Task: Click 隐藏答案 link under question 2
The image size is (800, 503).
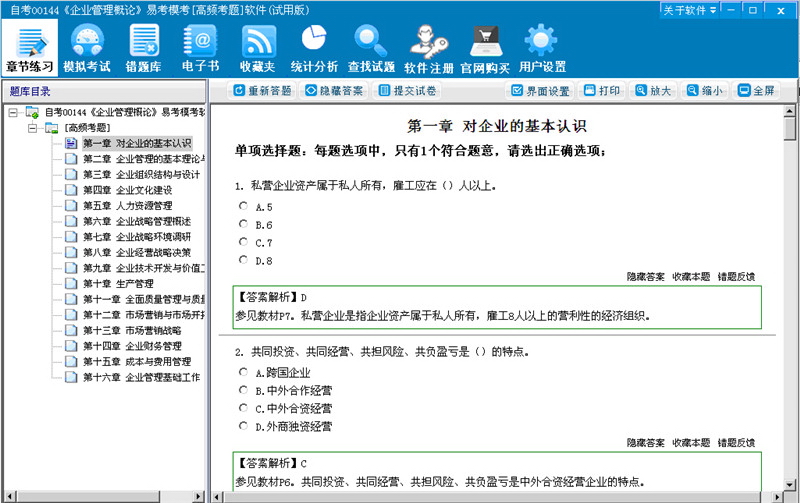Action: [645, 443]
